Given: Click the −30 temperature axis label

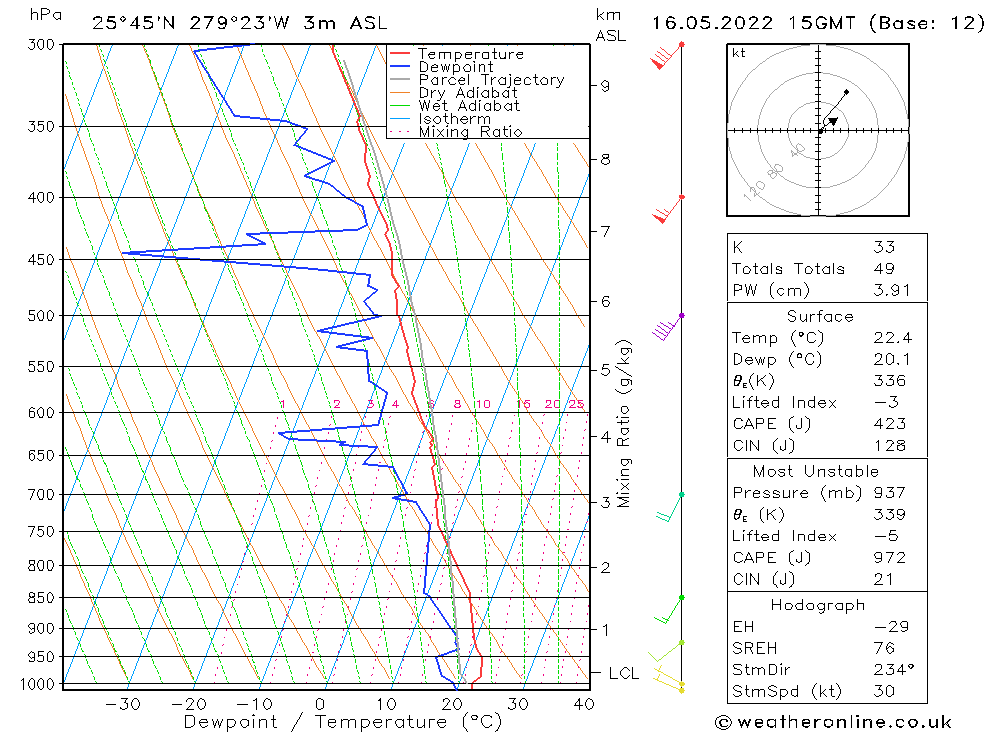Looking at the screenshot, I should (x=122, y=704).
